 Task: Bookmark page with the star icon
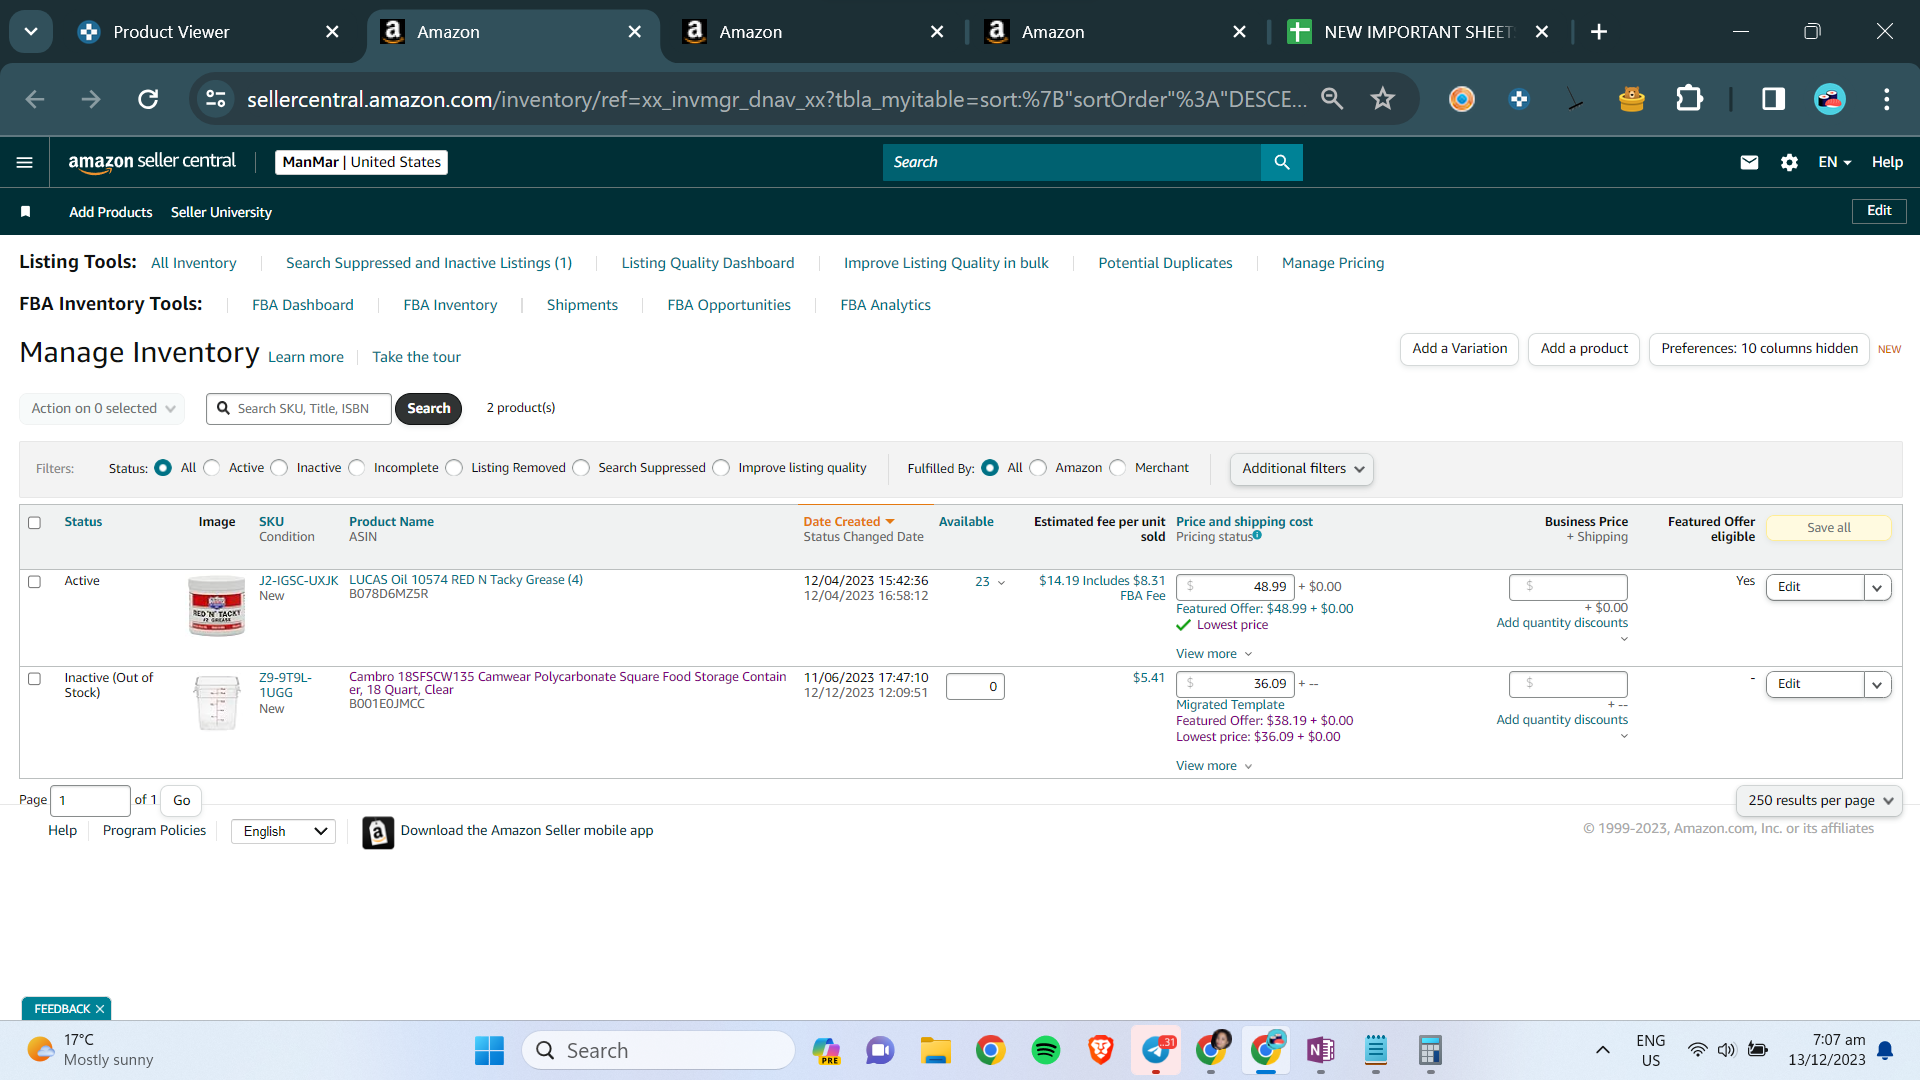click(1382, 99)
